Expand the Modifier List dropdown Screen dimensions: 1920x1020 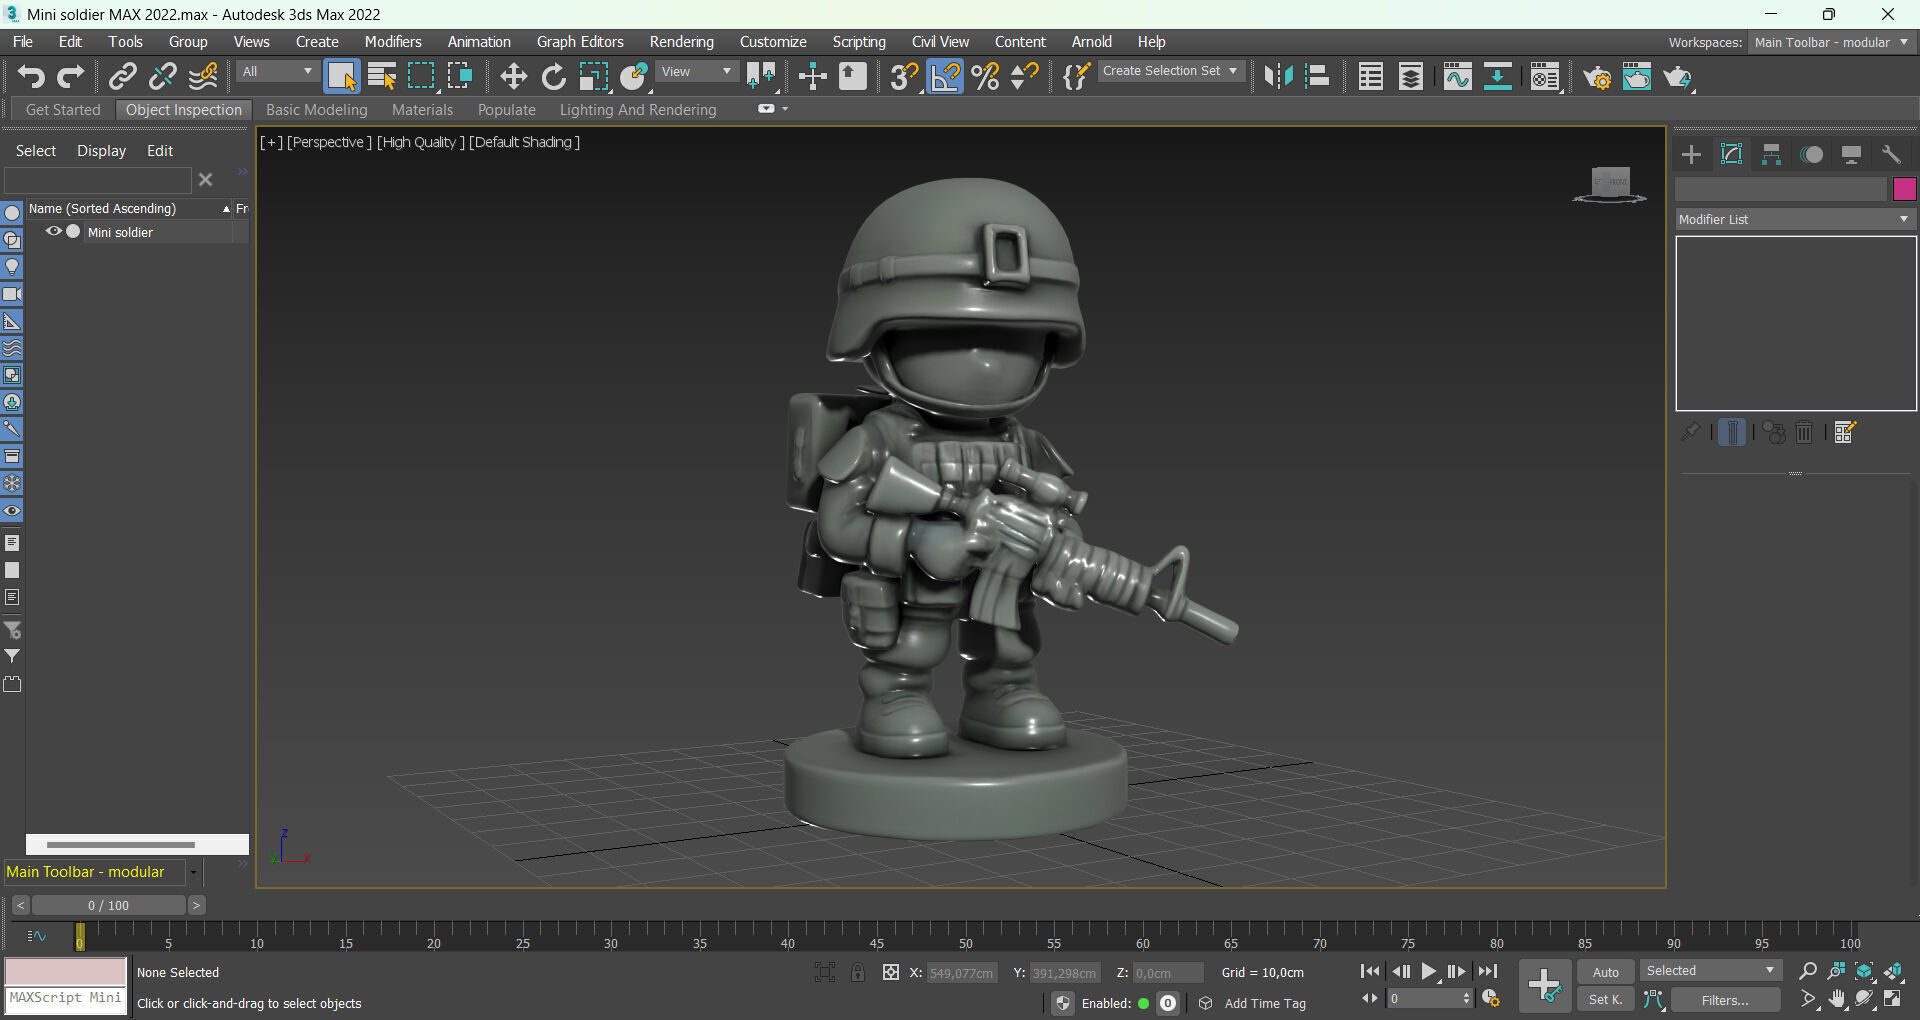[x=1796, y=219]
